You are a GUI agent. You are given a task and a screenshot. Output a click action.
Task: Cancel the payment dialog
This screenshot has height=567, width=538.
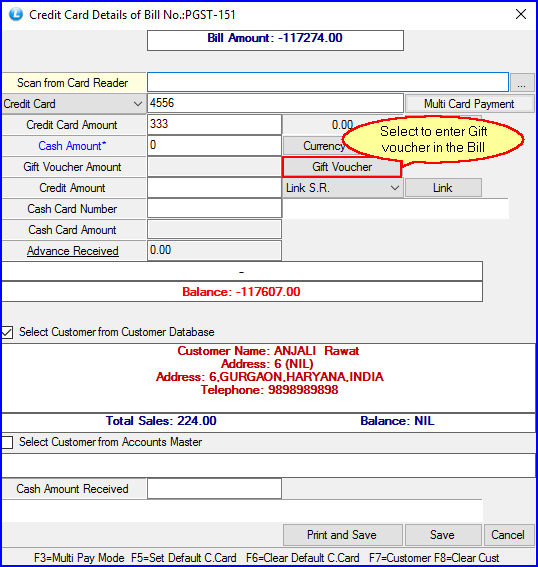[x=508, y=535]
